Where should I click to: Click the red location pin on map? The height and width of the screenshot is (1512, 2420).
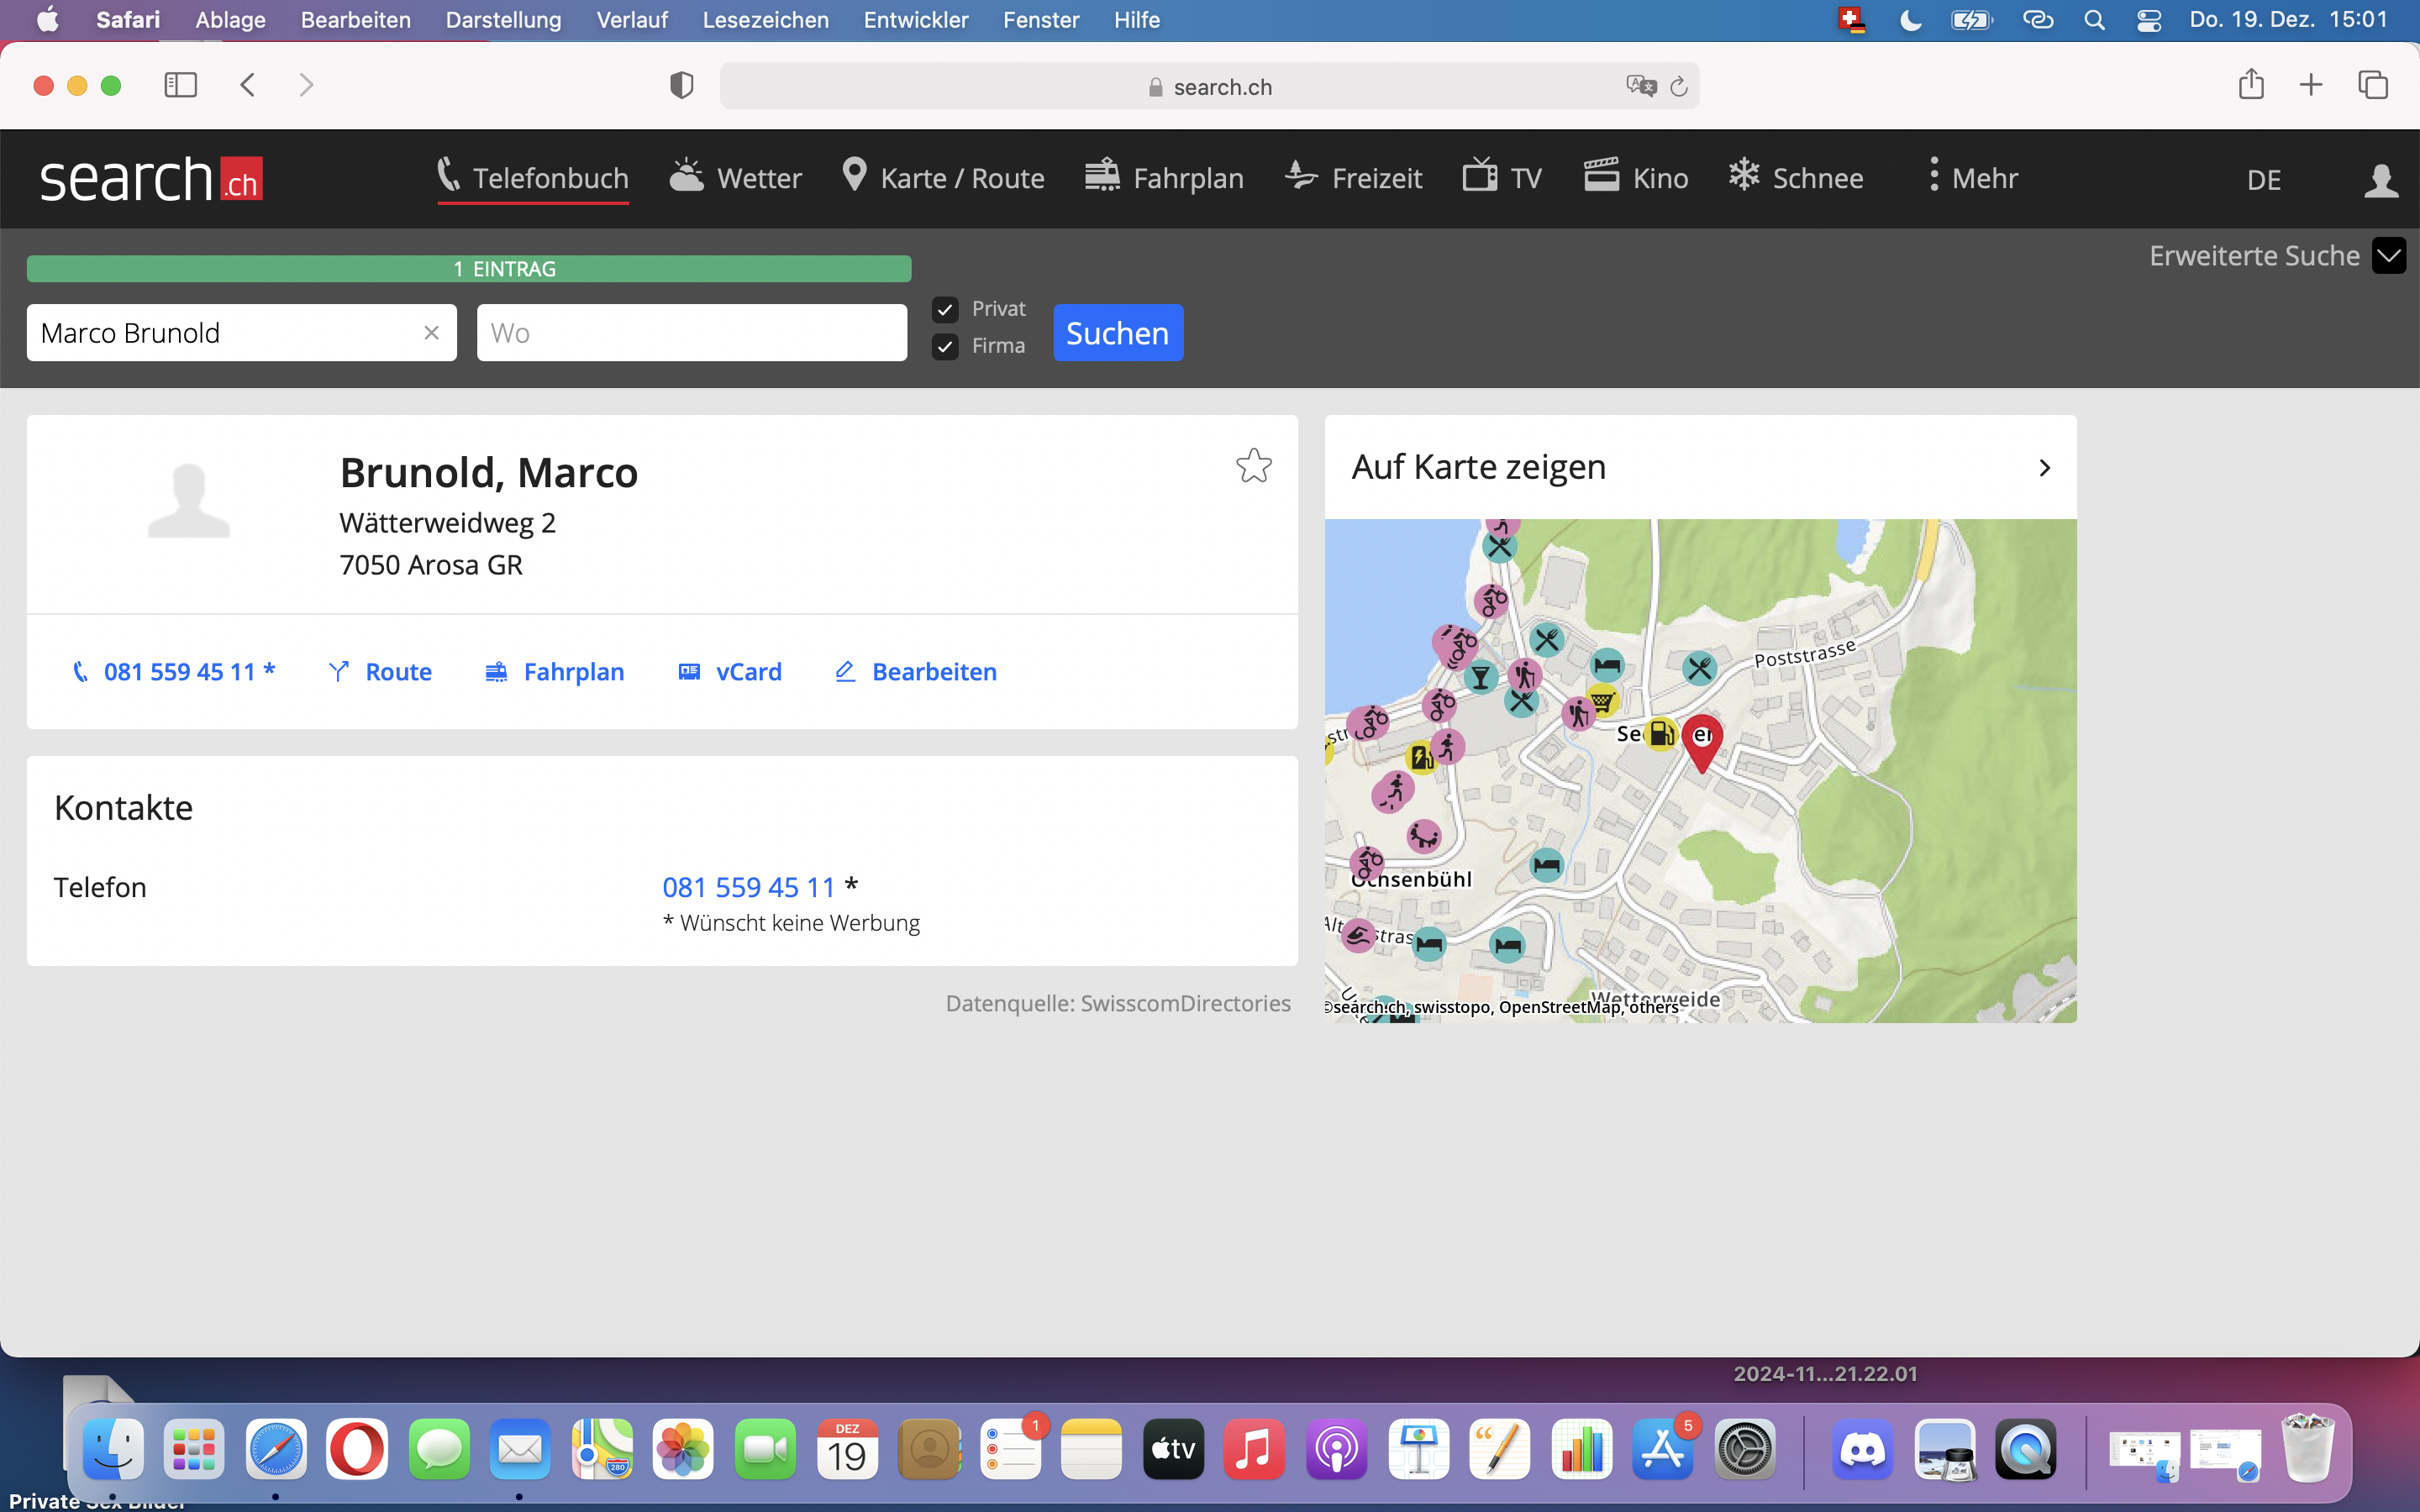pyautogui.click(x=1701, y=743)
